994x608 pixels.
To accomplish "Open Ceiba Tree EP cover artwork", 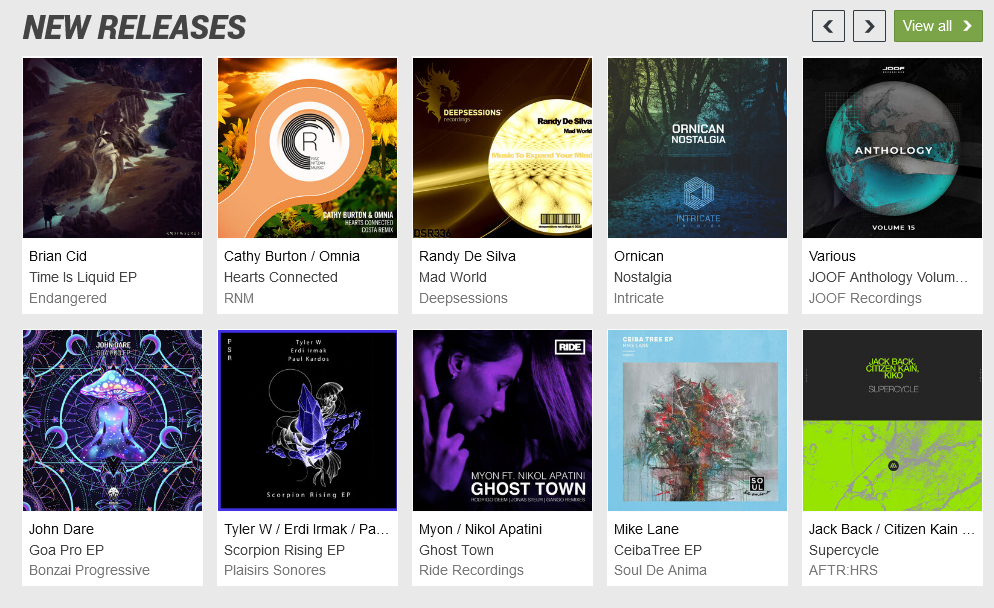I will click(697, 420).
